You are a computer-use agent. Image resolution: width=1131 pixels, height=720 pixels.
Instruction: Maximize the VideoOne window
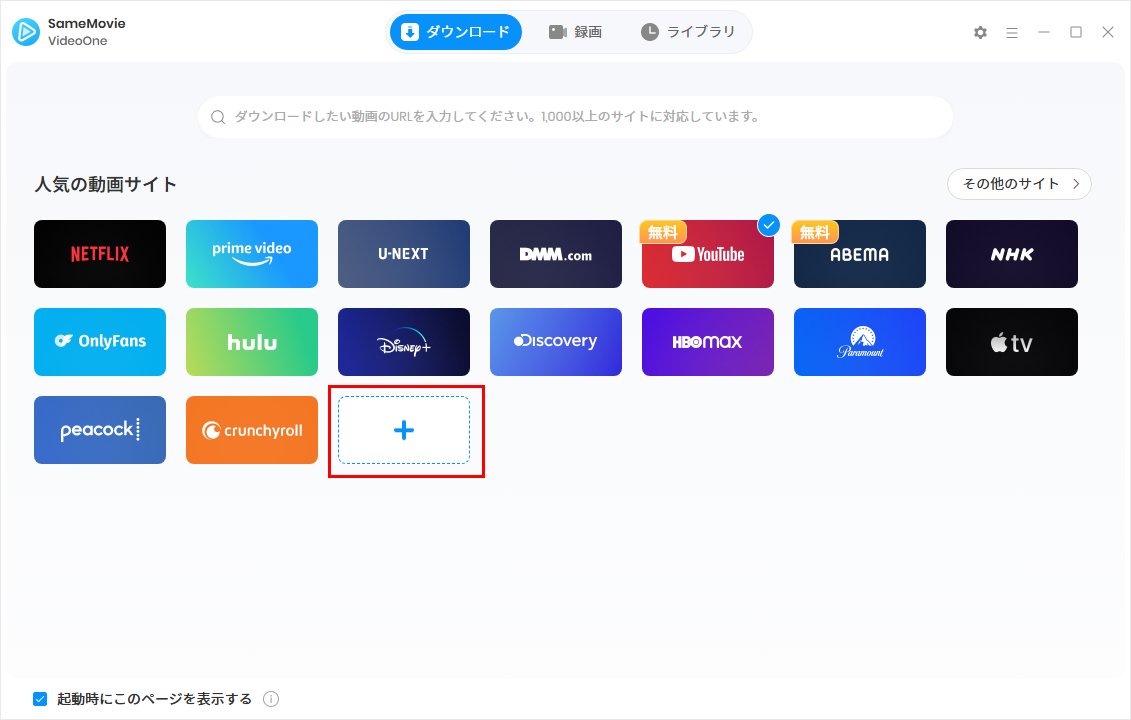[1075, 32]
